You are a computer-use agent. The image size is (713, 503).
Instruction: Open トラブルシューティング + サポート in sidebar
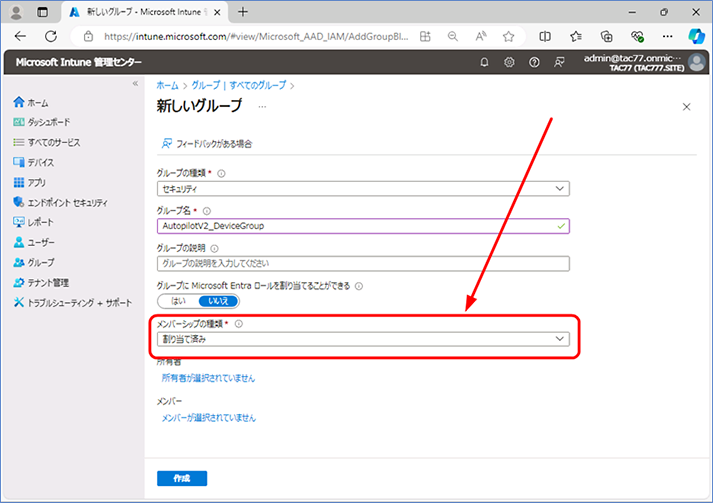[x=73, y=302]
